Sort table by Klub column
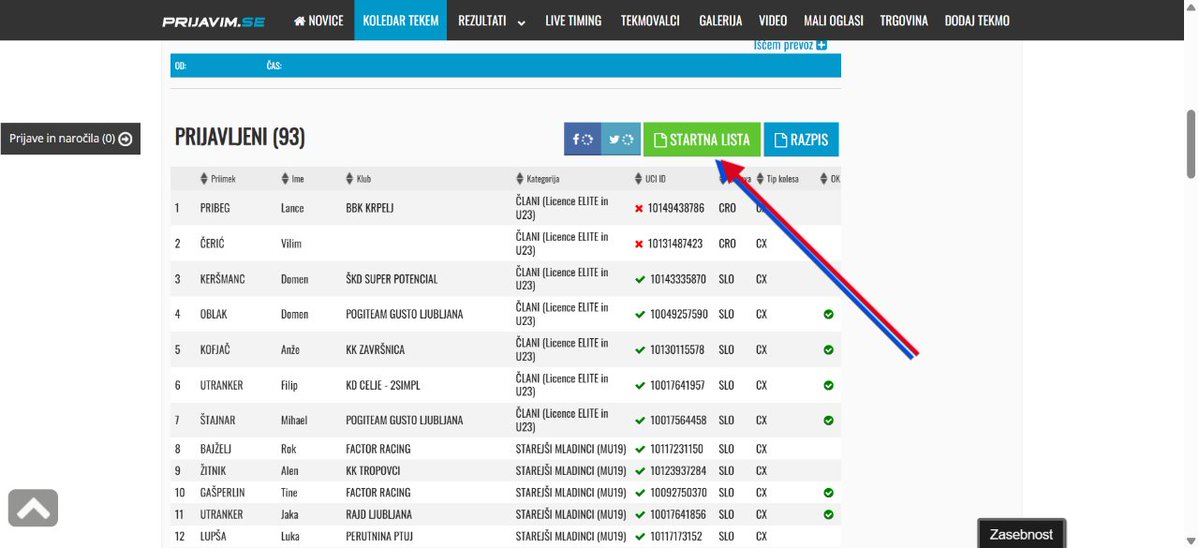 [x=358, y=179]
